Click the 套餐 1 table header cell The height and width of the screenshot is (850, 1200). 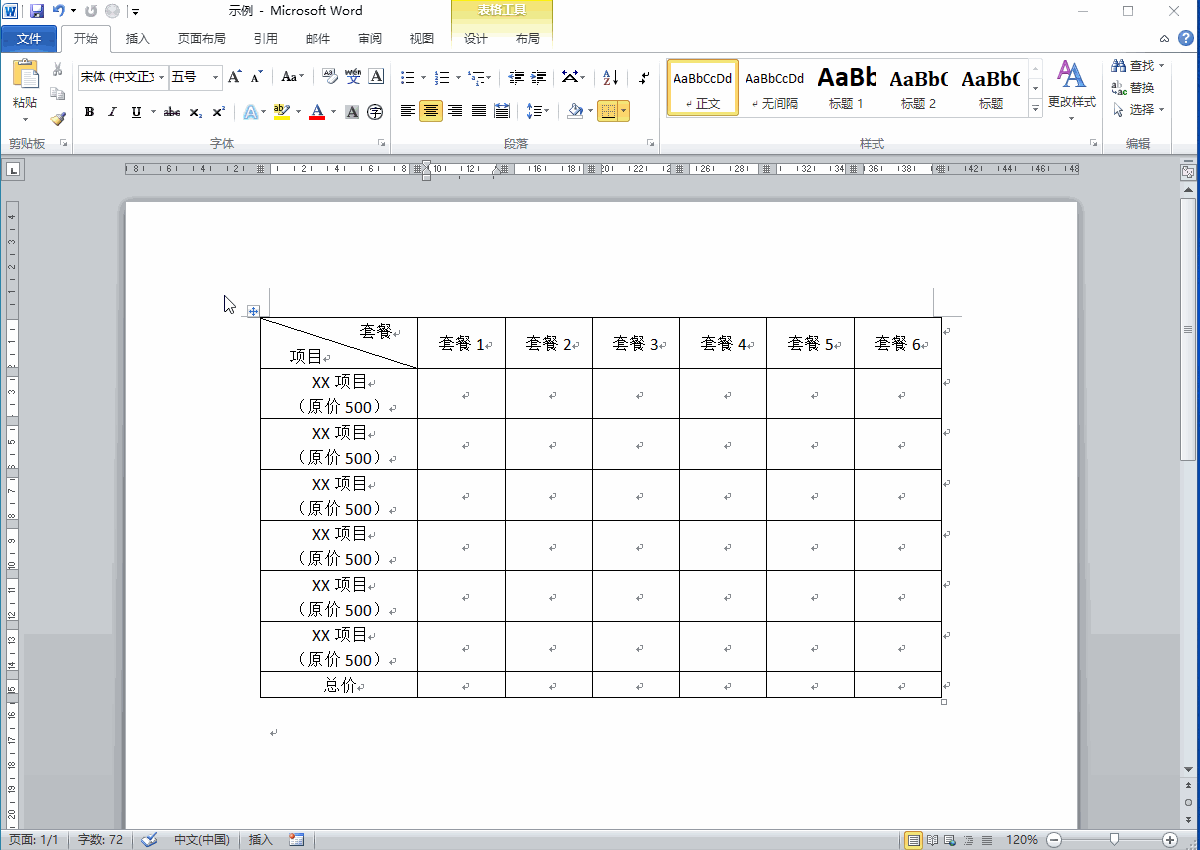click(x=461, y=344)
